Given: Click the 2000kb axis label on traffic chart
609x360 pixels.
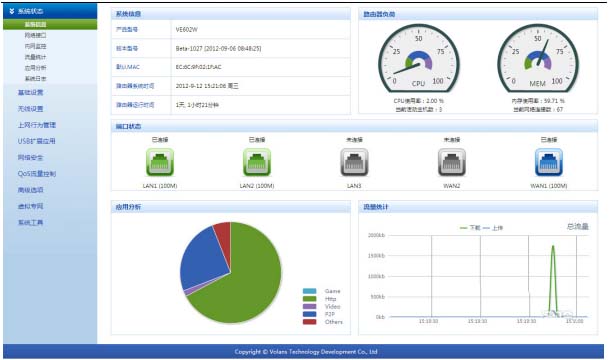Looking at the screenshot, I should point(376,235).
